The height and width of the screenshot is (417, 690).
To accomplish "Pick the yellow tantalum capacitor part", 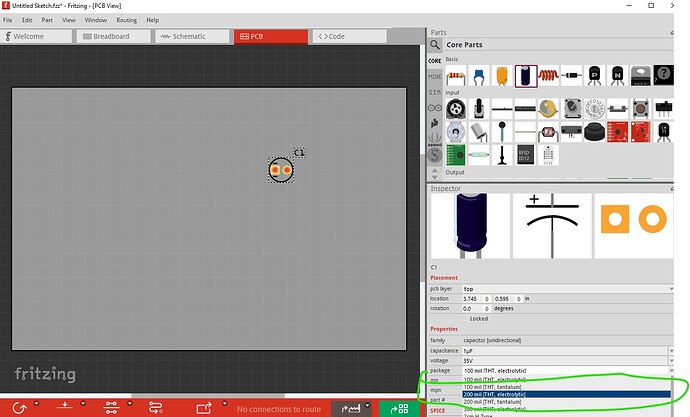I will pos(502,77).
